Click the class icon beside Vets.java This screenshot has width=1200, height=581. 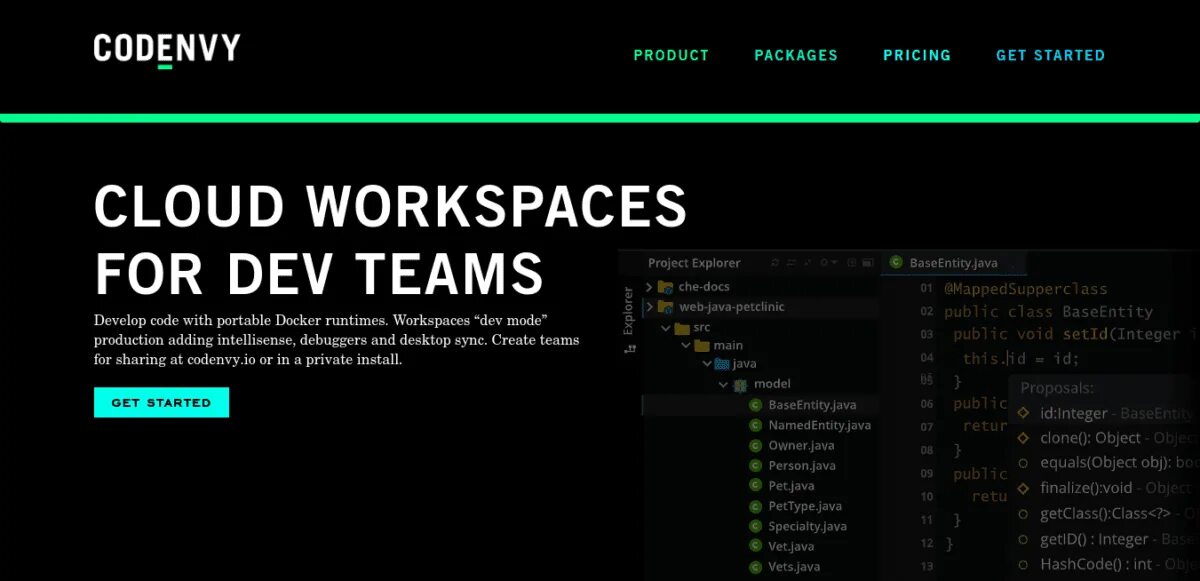click(757, 567)
